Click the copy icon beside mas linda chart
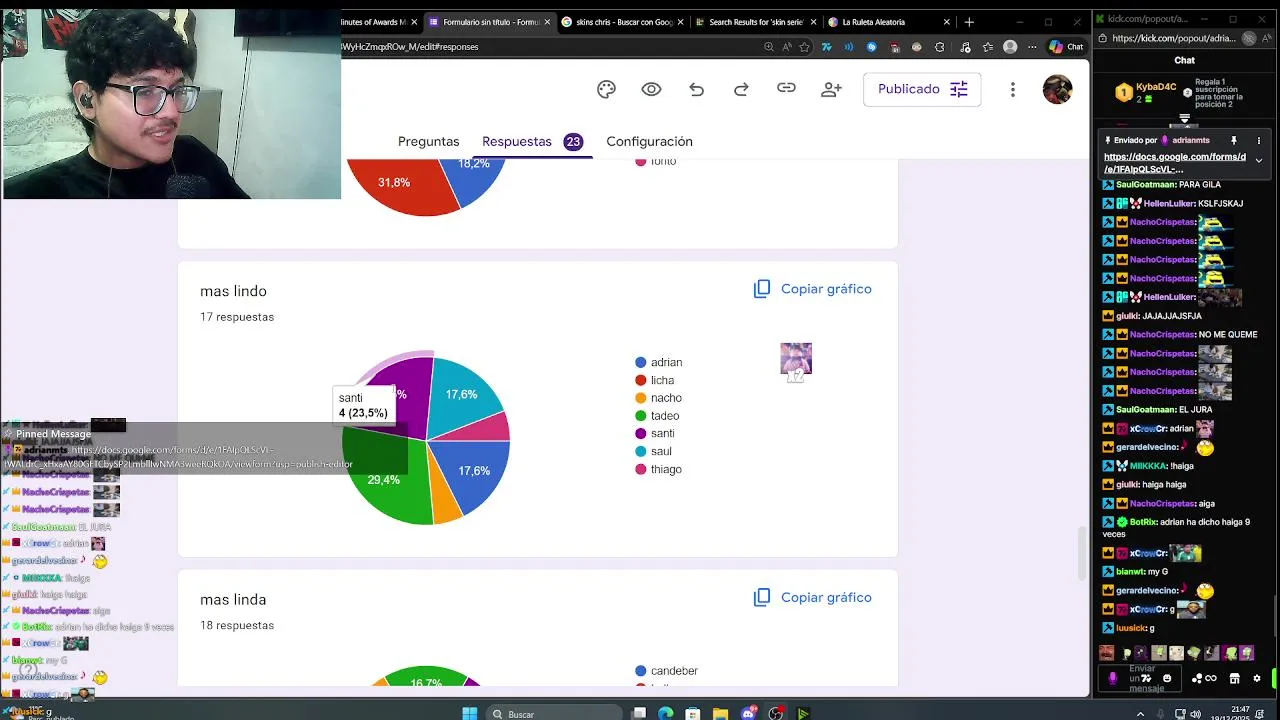 point(762,597)
